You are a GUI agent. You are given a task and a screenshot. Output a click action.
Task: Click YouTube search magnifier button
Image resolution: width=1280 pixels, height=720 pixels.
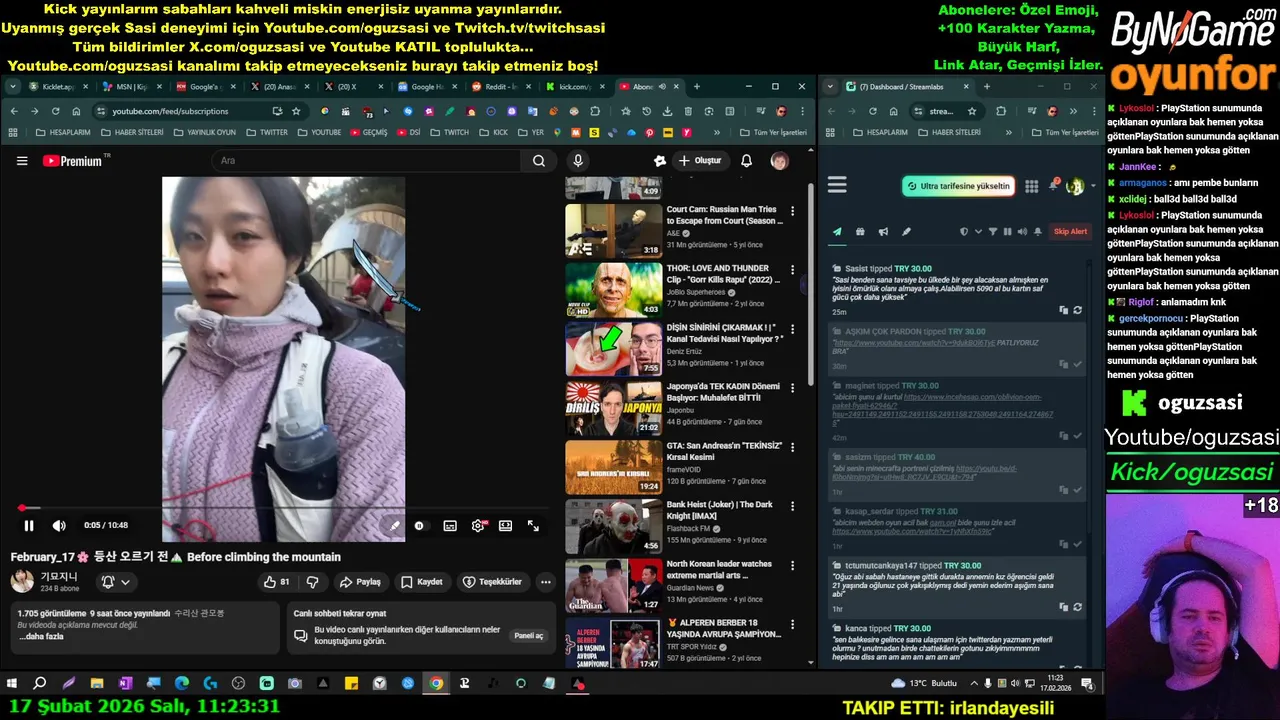pyautogui.click(x=539, y=161)
